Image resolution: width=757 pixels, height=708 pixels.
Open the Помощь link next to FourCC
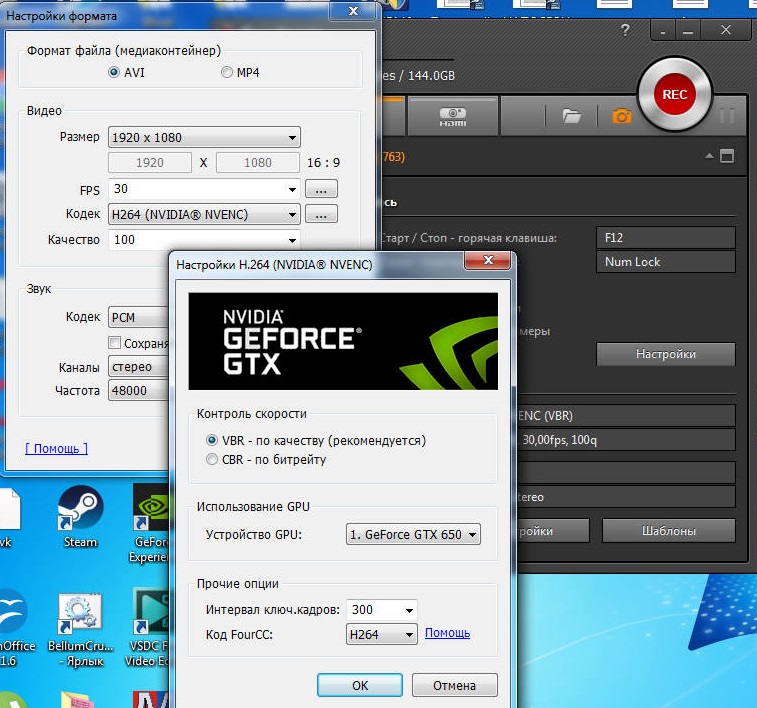tap(447, 633)
